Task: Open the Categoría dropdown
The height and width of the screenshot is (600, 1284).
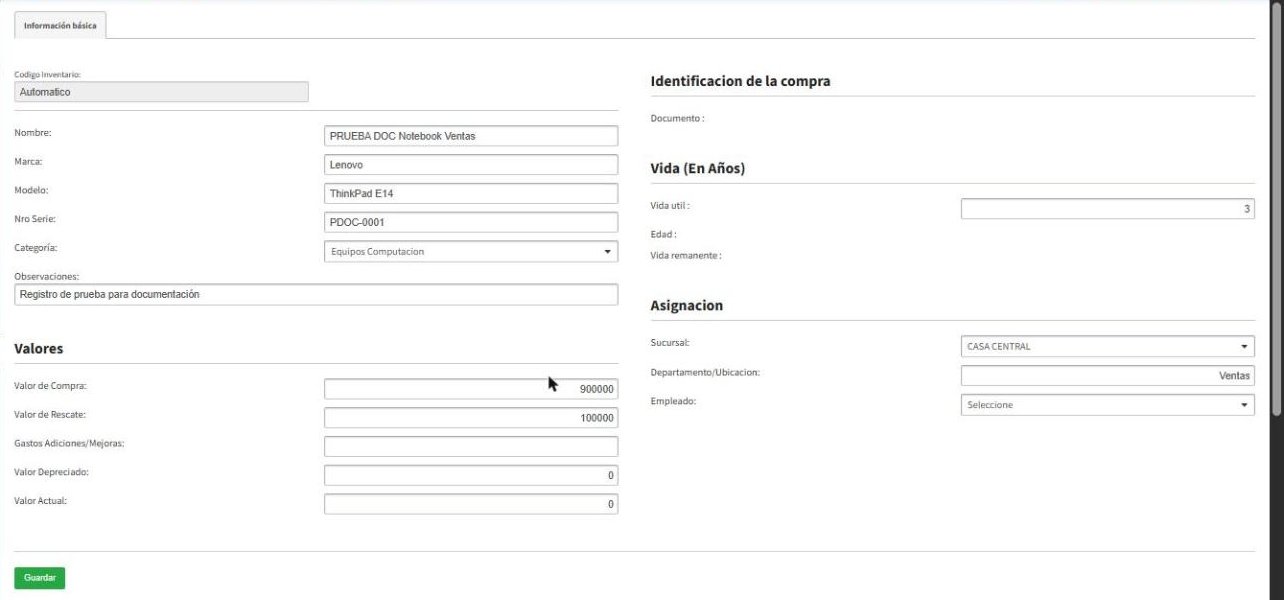Action: (471, 252)
